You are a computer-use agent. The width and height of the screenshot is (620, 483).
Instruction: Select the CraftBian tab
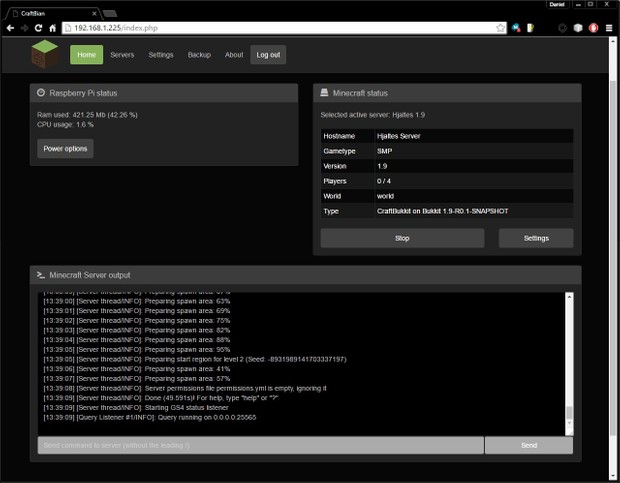tap(51, 13)
